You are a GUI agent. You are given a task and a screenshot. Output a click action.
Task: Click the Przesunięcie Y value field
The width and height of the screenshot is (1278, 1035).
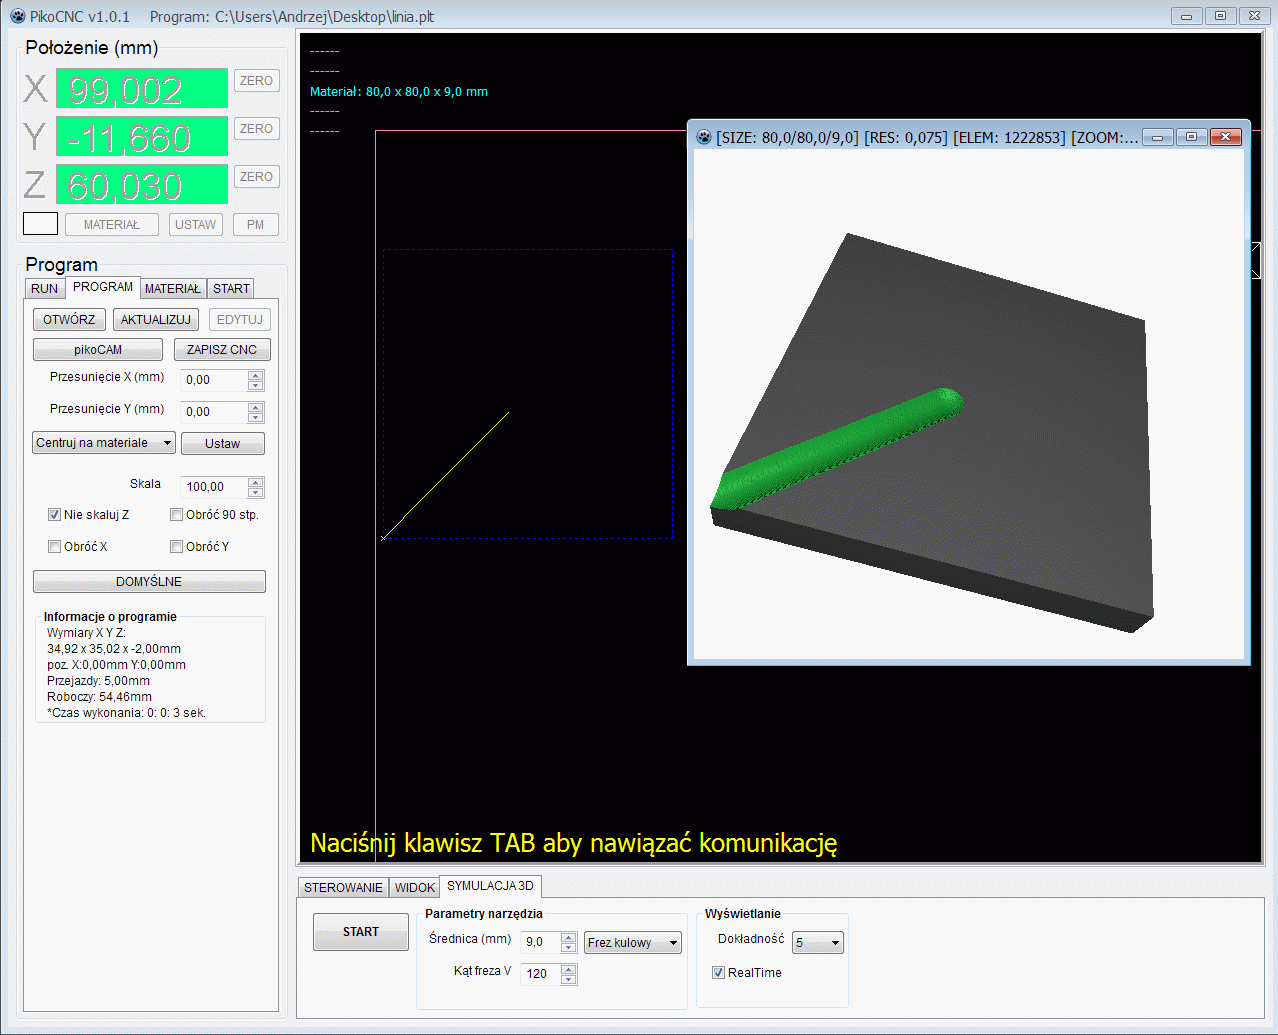pyautogui.click(x=214, y=412)
